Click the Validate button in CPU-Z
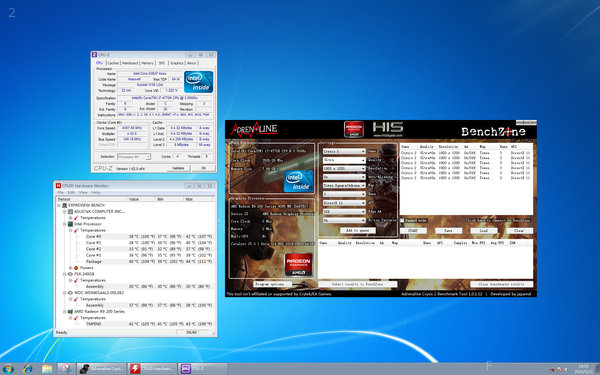 [x=178, y=168]
